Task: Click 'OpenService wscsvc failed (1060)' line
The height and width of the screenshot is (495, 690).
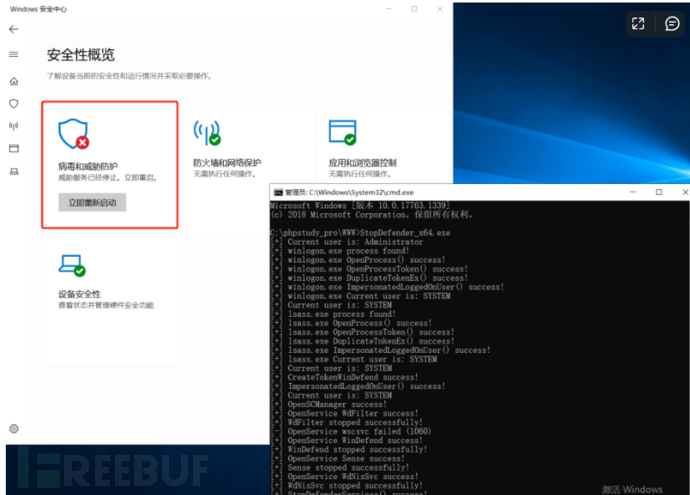Action: 359,432
